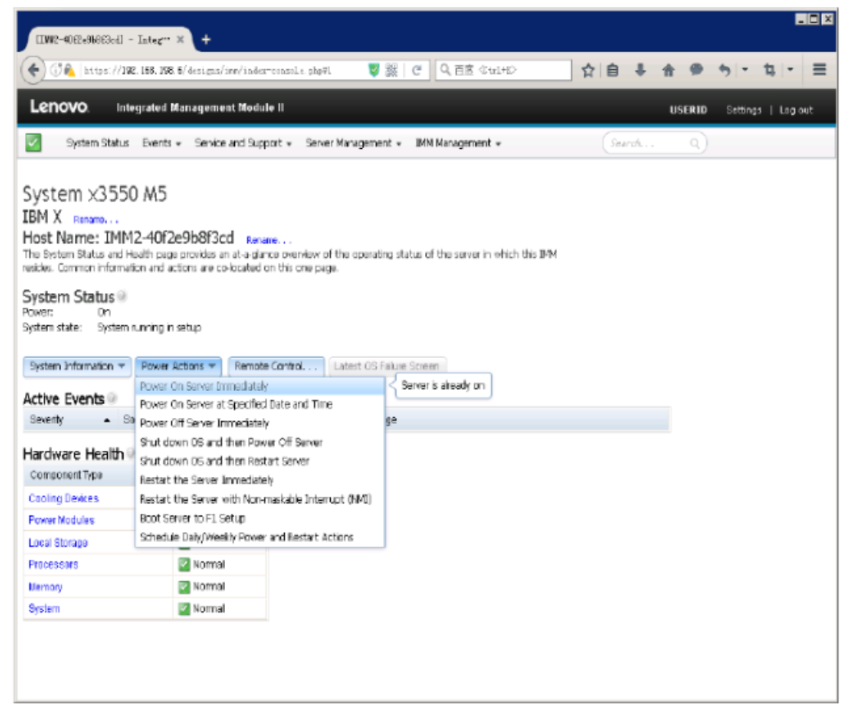
Task: Open the Events dropdown menu
Action: click(x=162, y=143)
